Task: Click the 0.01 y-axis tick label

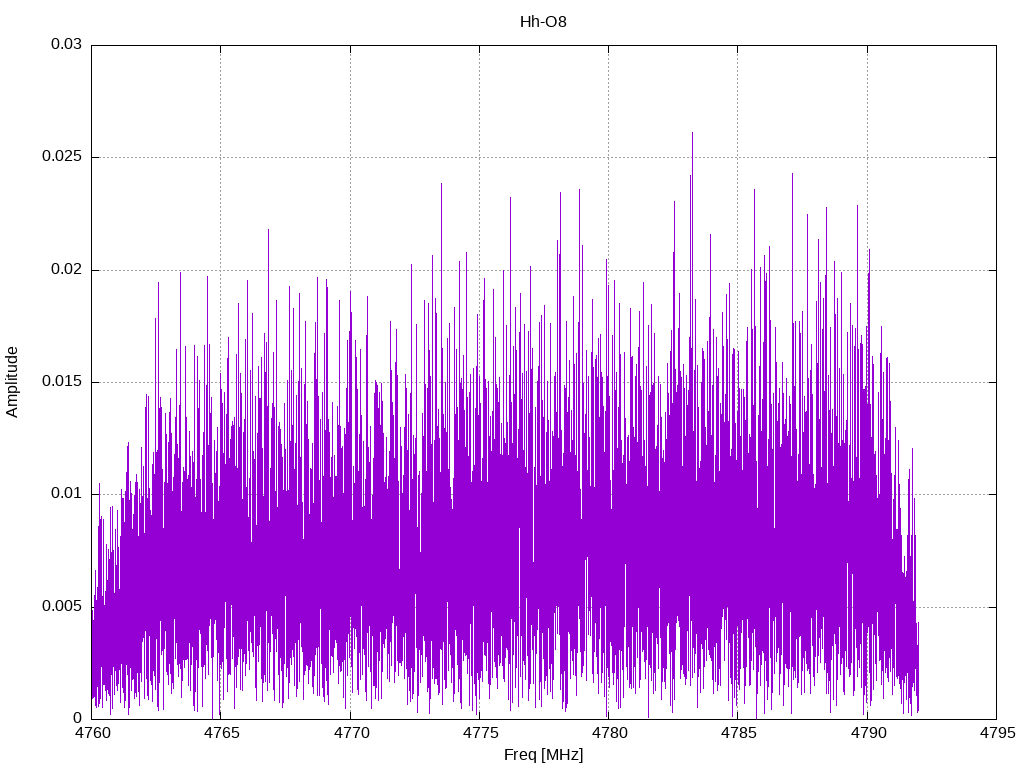Action: [x=67, y=494]
